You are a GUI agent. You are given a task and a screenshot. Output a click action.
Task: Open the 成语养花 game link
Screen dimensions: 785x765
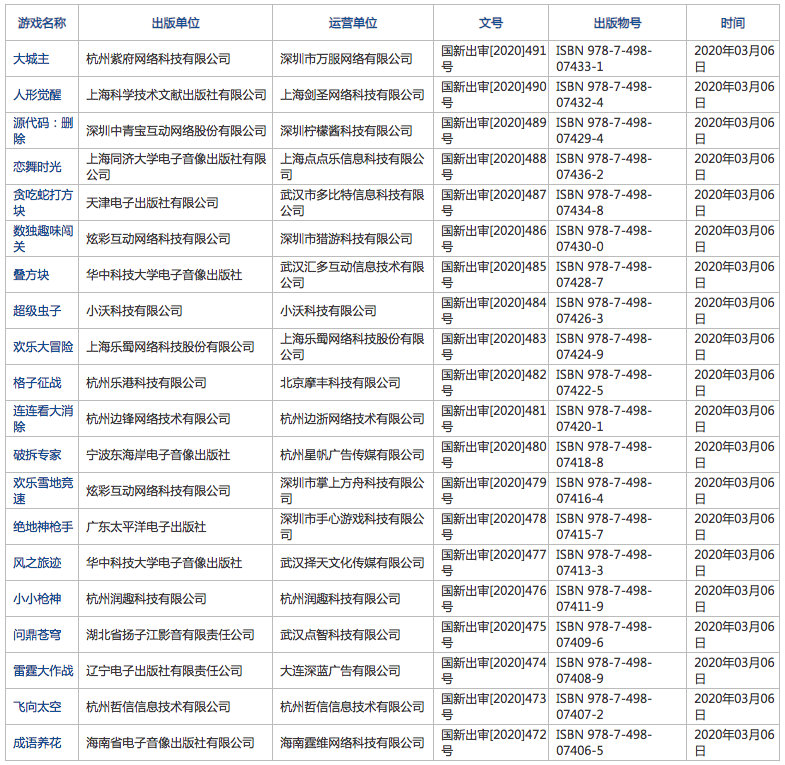click(x=37, y=743)
